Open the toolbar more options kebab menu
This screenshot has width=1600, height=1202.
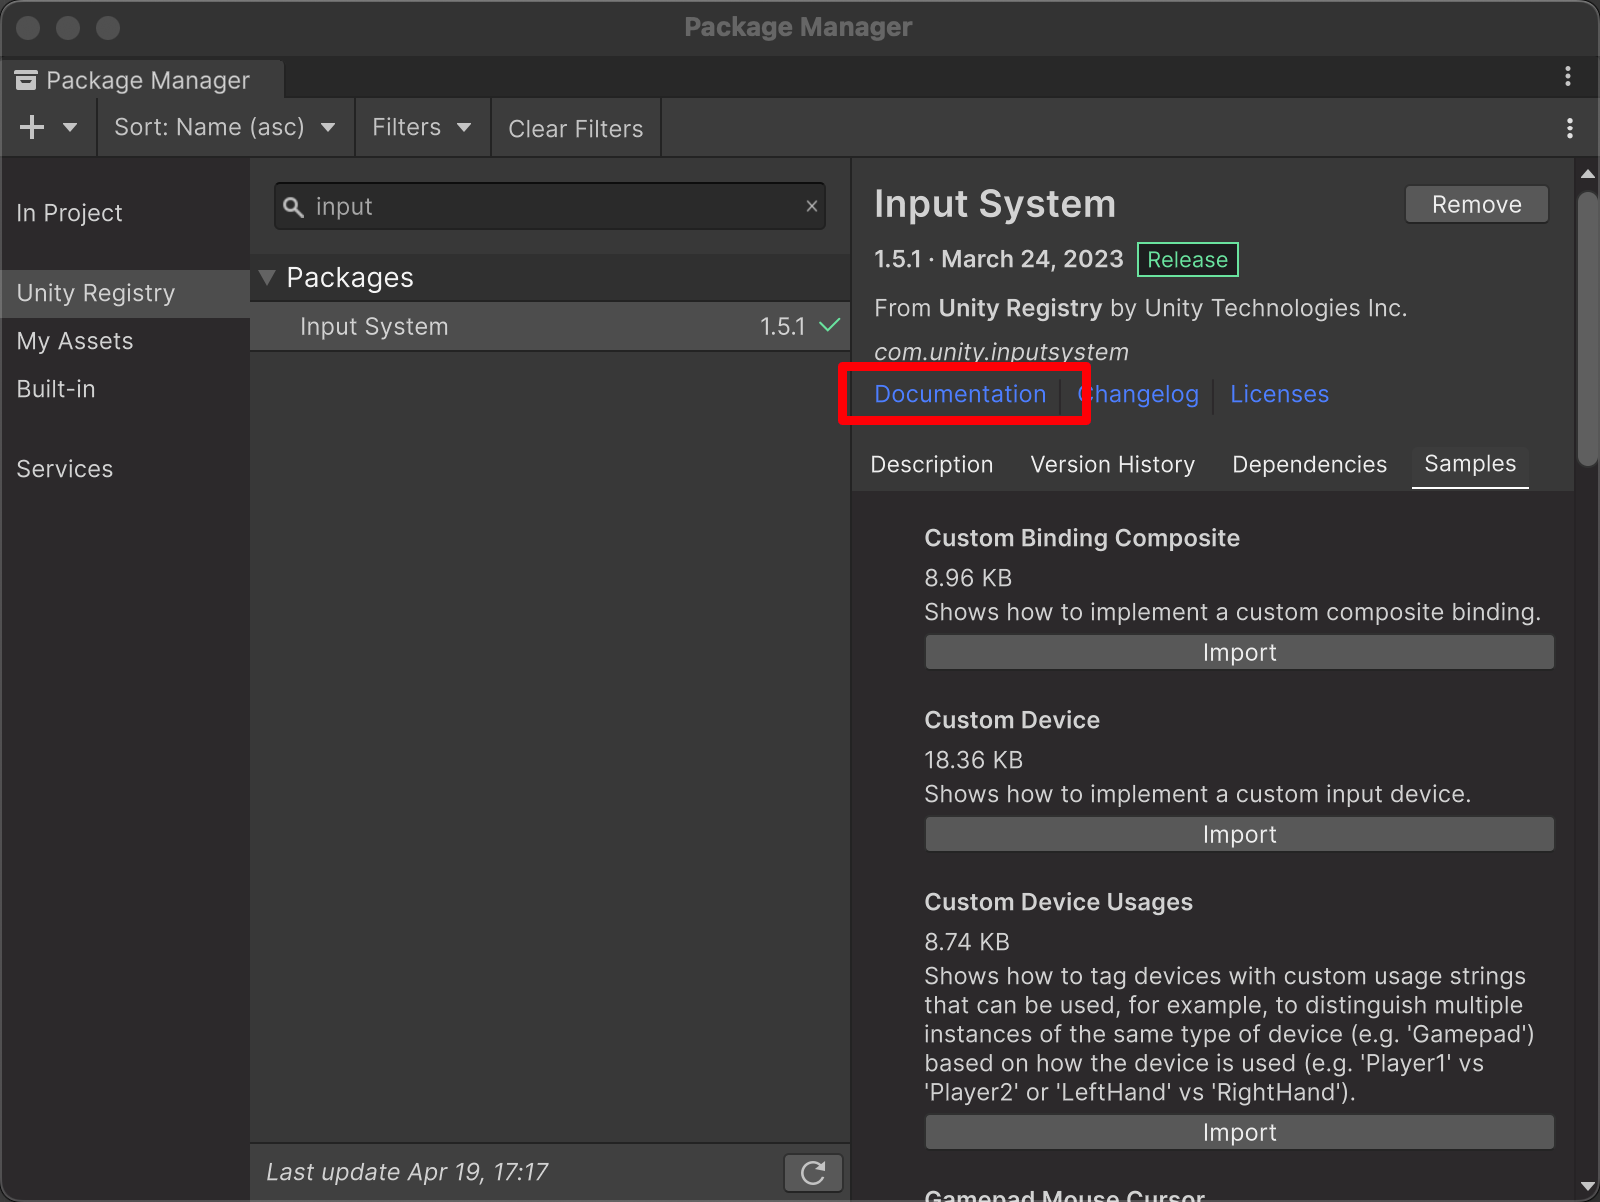pos(1570,128)
